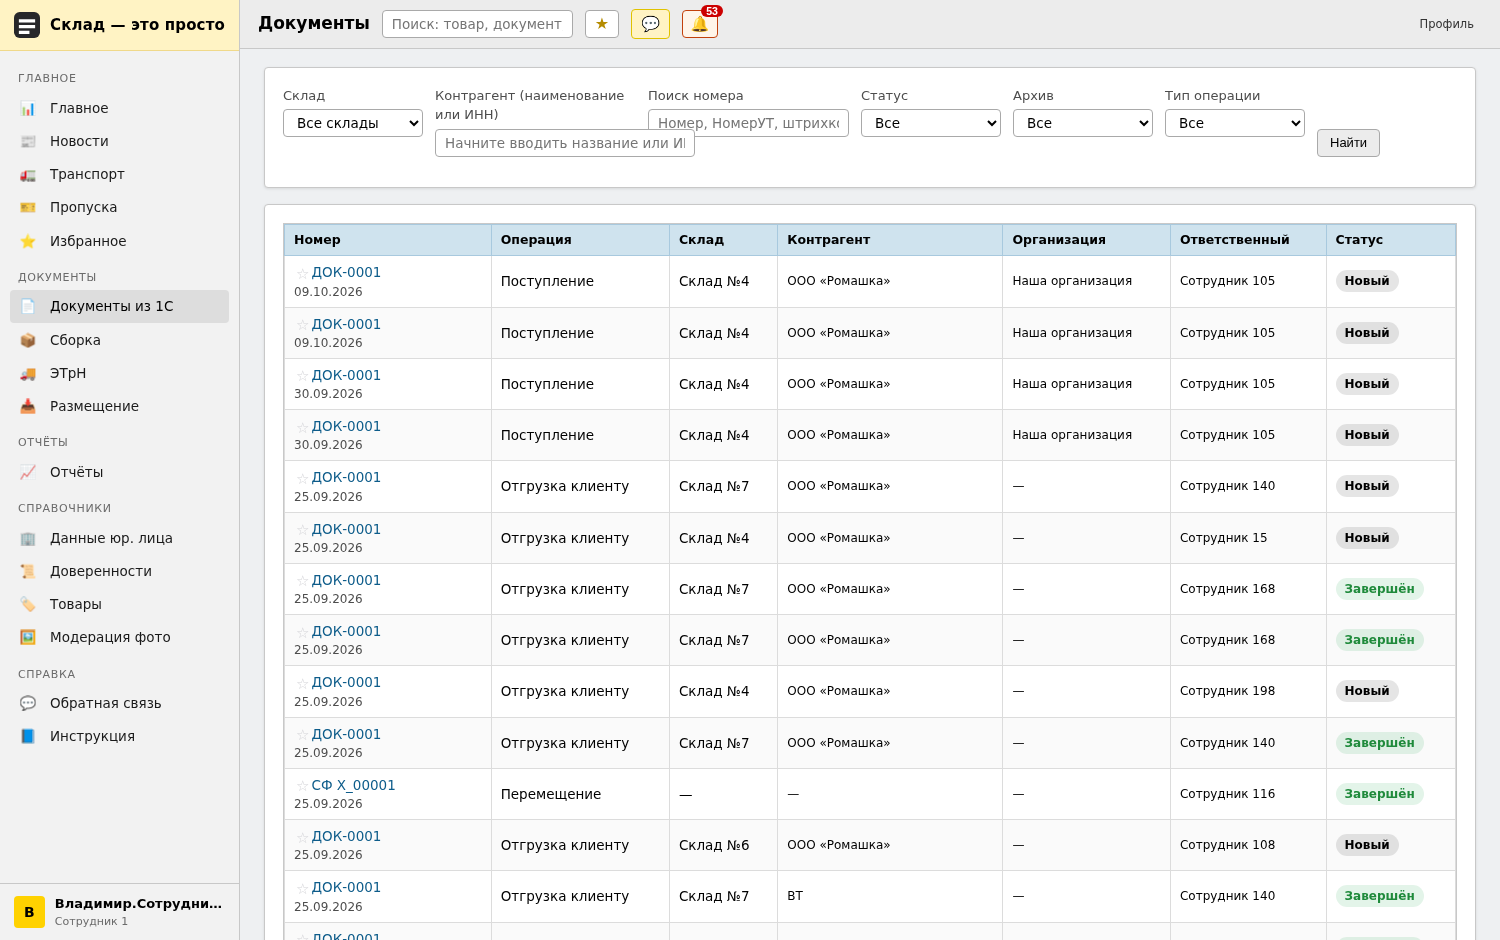Click the chart icon next to Главное
This screenshot has width=1500, height=940.
coord(28,108)
